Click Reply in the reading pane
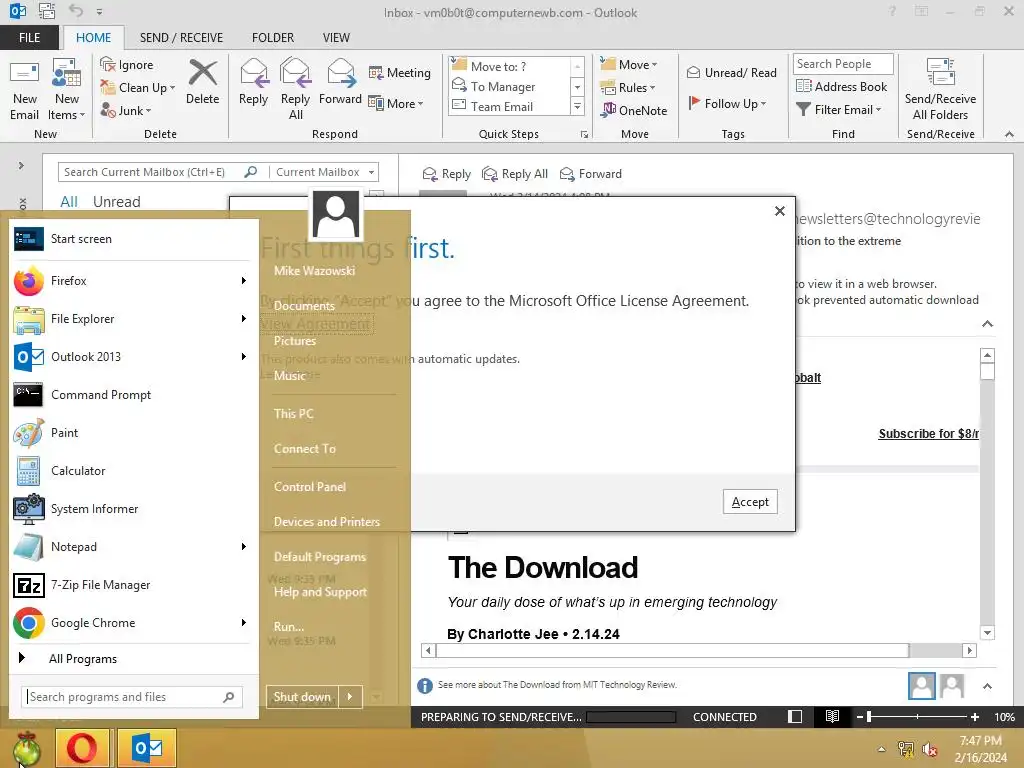 click(x=447, y=174)
